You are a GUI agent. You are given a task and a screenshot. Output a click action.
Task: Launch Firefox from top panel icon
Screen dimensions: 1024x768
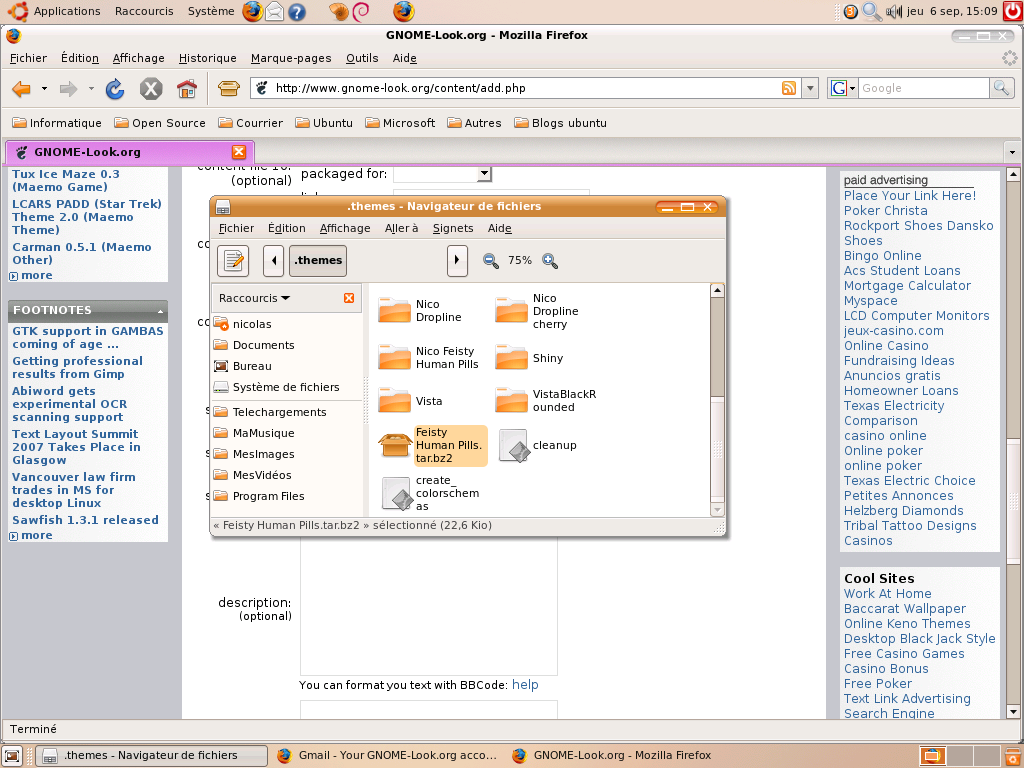point(253,11)
